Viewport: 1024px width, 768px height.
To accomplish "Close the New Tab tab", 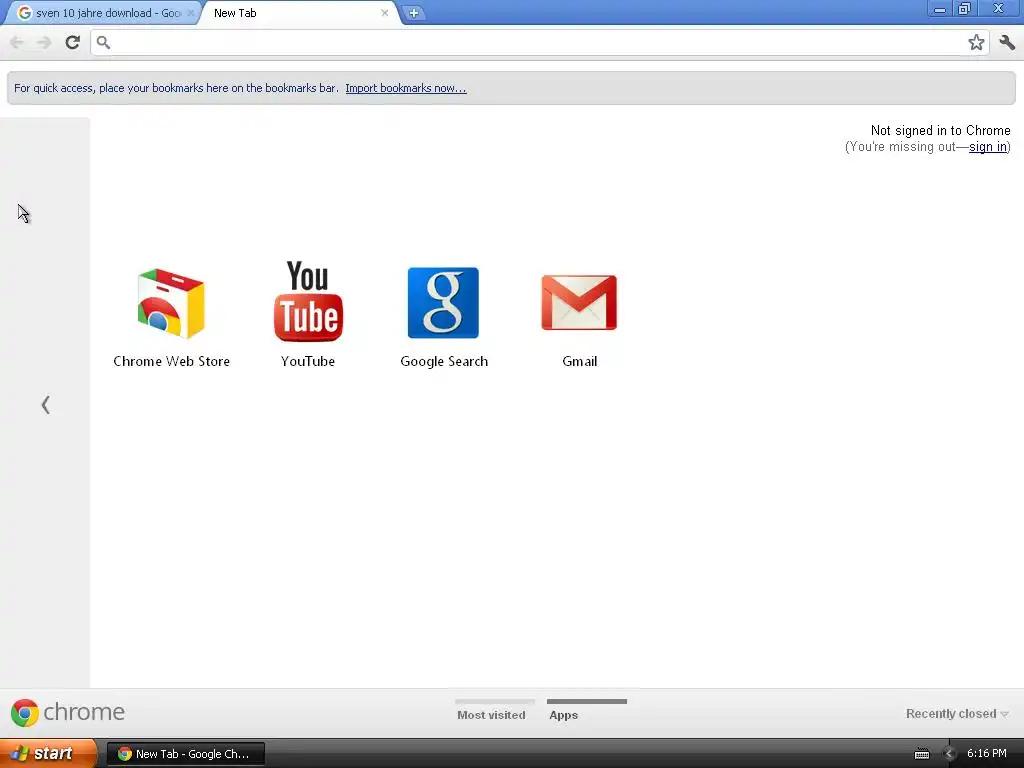I will [x=385, y=12].
